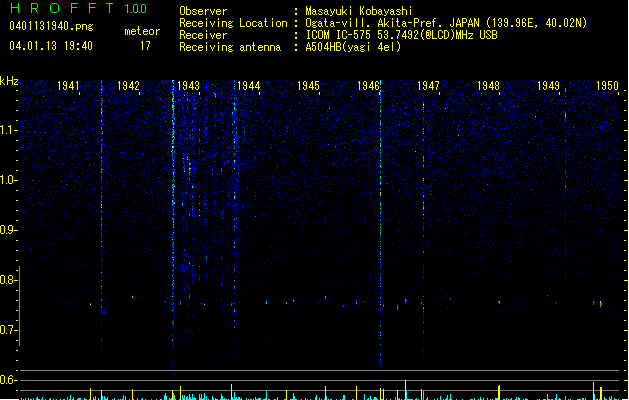The height and width of the screenshot is (400, 629).
Task: Click the meteor count label
Action: pyautogui.click(x=142, y=31)
